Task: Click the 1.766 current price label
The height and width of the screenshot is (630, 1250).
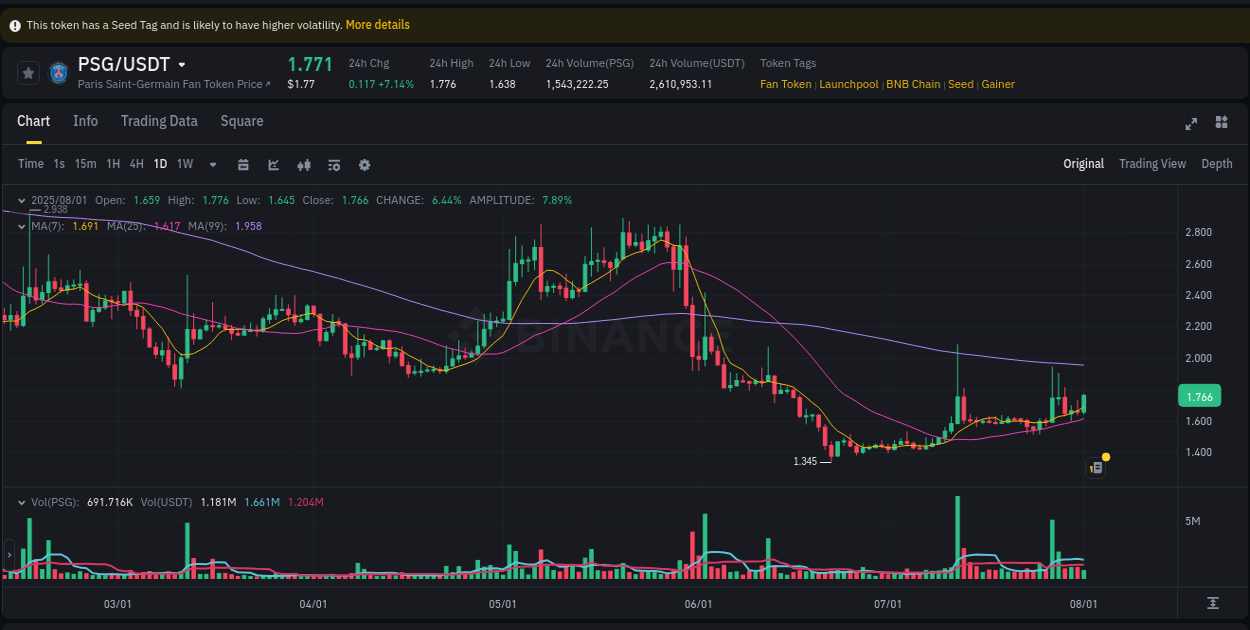Action: (1199, 396)
